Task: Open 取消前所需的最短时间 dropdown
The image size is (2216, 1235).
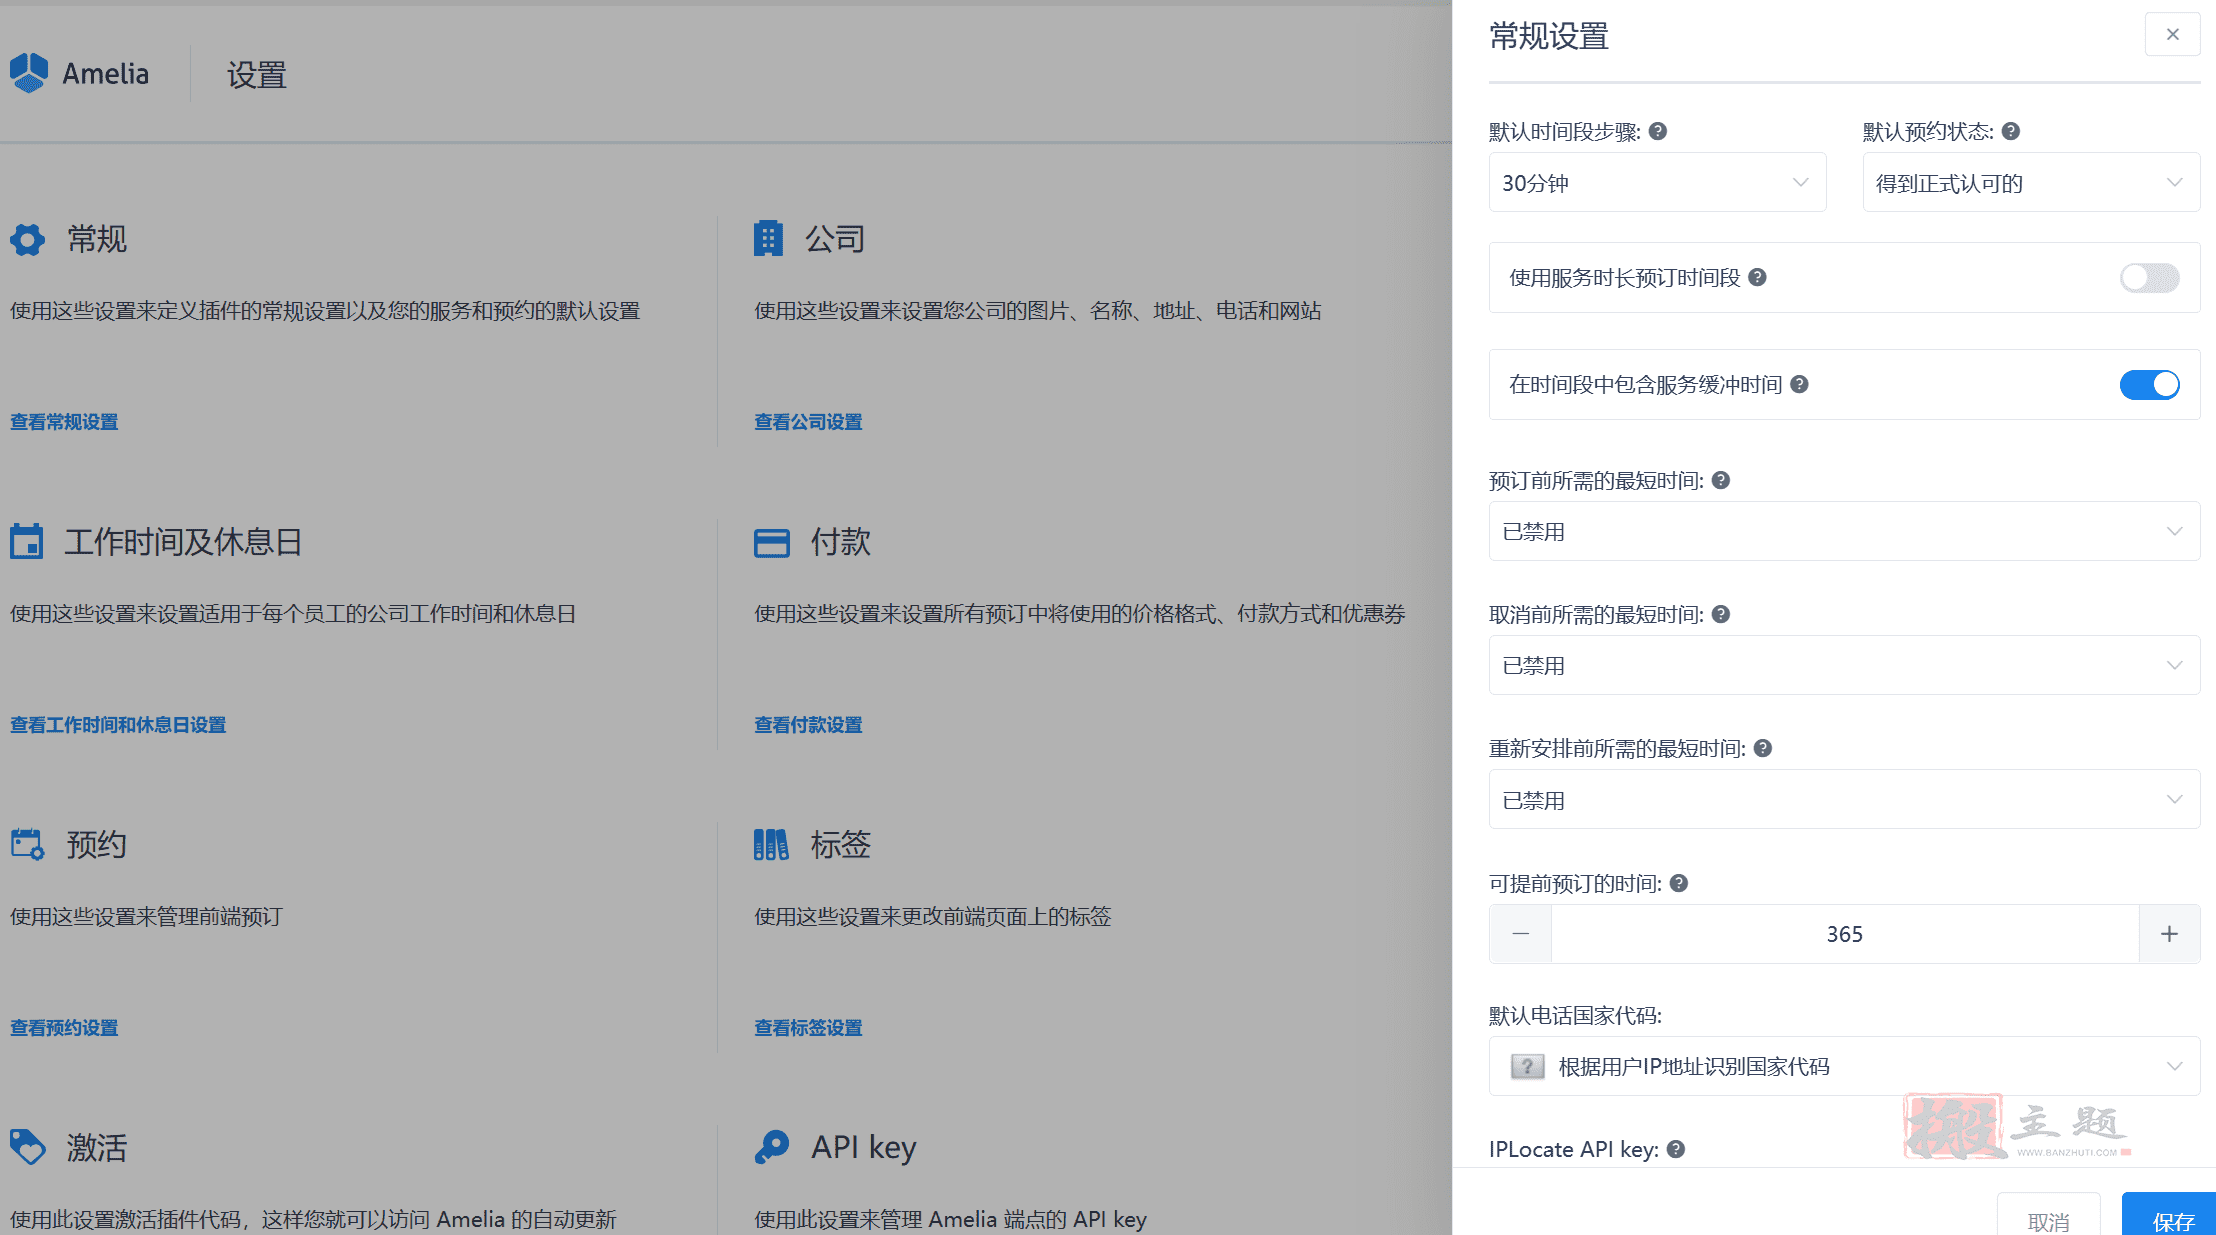Action: pyautogui.click(x=1844, y=665)
